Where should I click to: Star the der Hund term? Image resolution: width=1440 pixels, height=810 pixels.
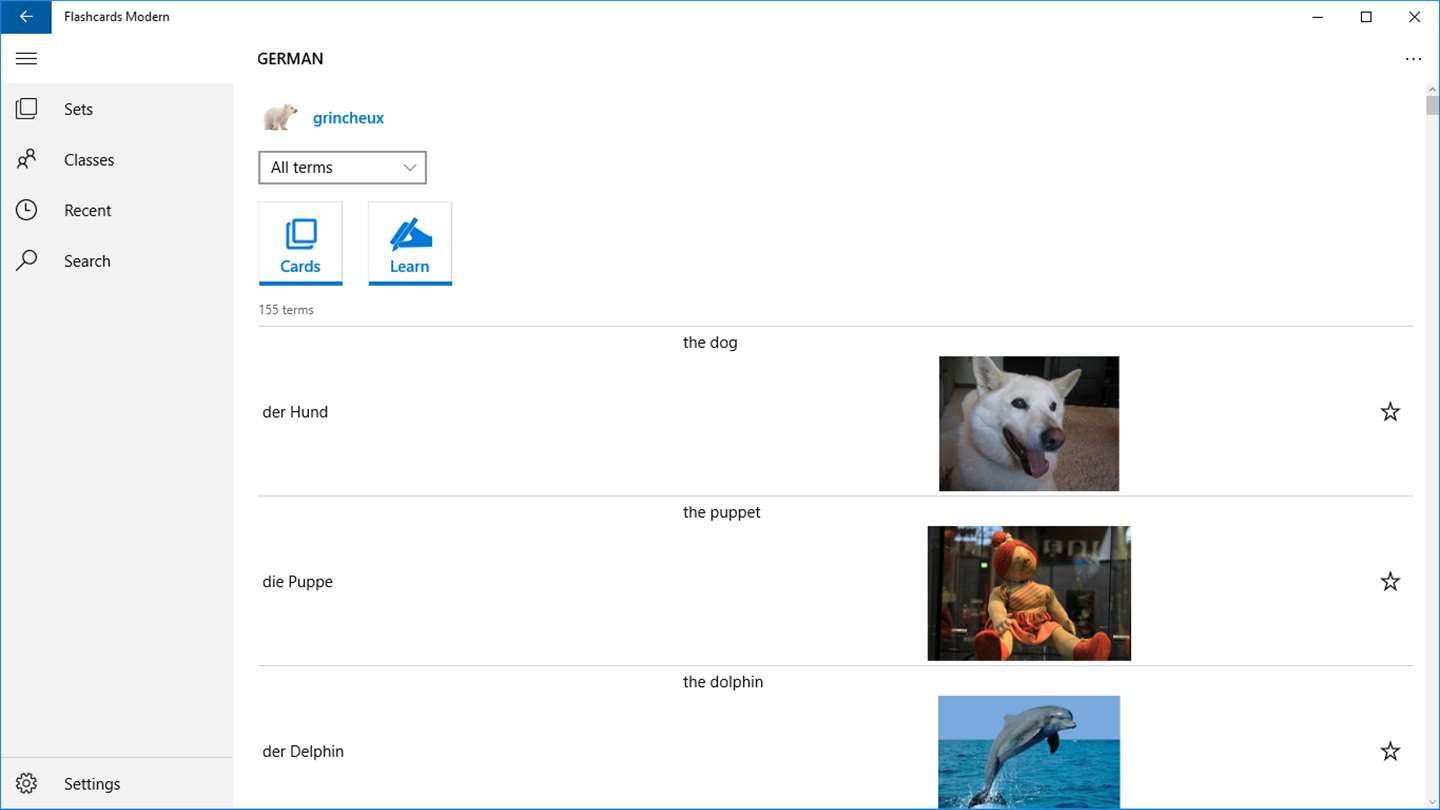click(1390, 412)
